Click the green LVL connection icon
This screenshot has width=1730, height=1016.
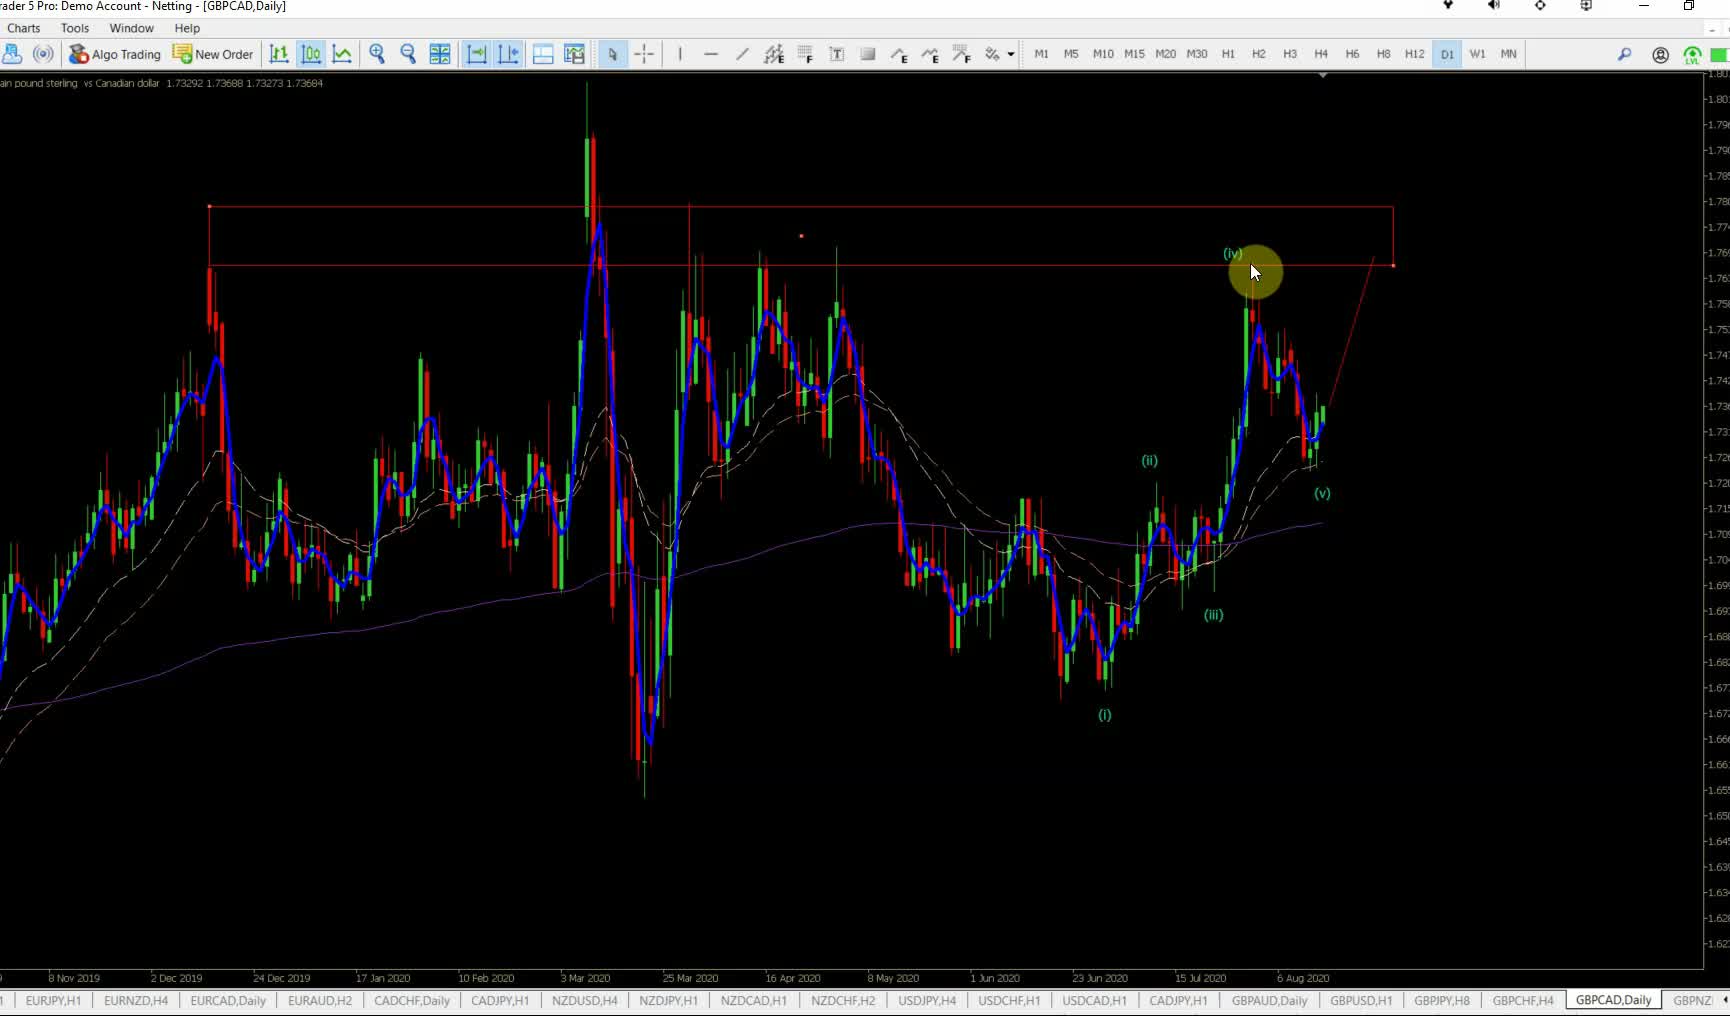(1692, 55)
